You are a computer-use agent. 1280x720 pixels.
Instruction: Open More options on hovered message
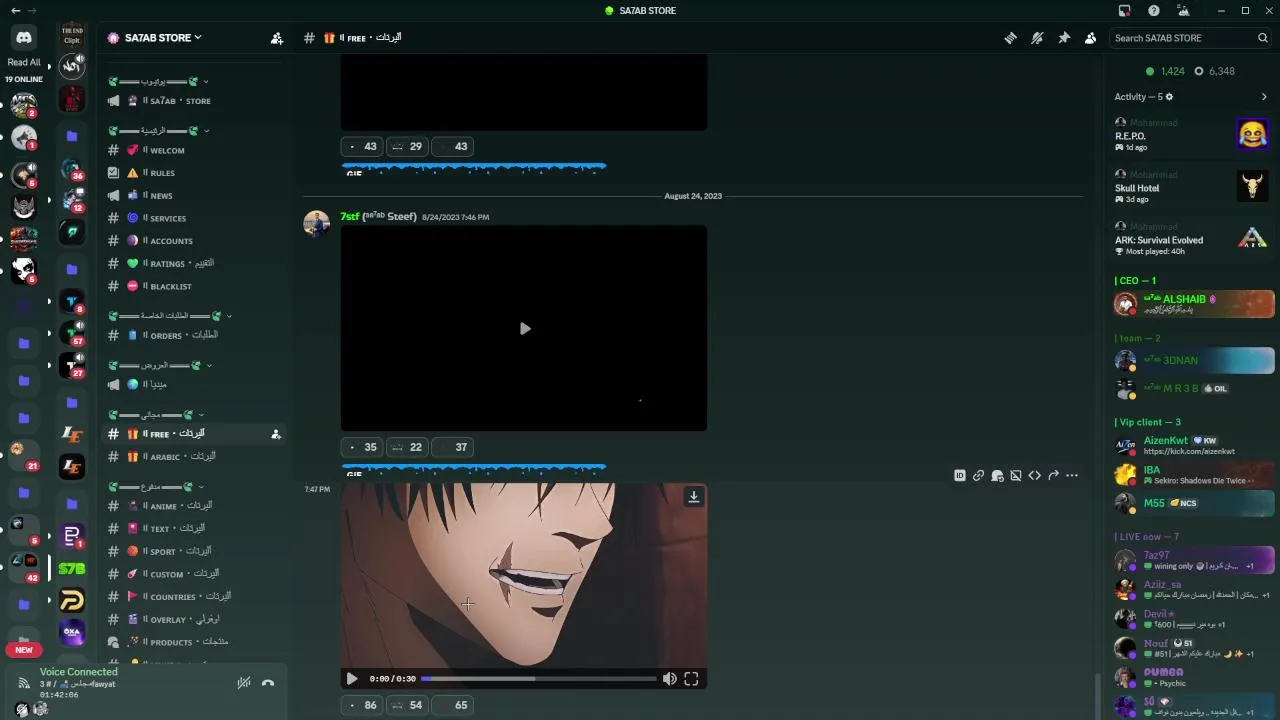pyautogui.click(x=1072, y=476)
